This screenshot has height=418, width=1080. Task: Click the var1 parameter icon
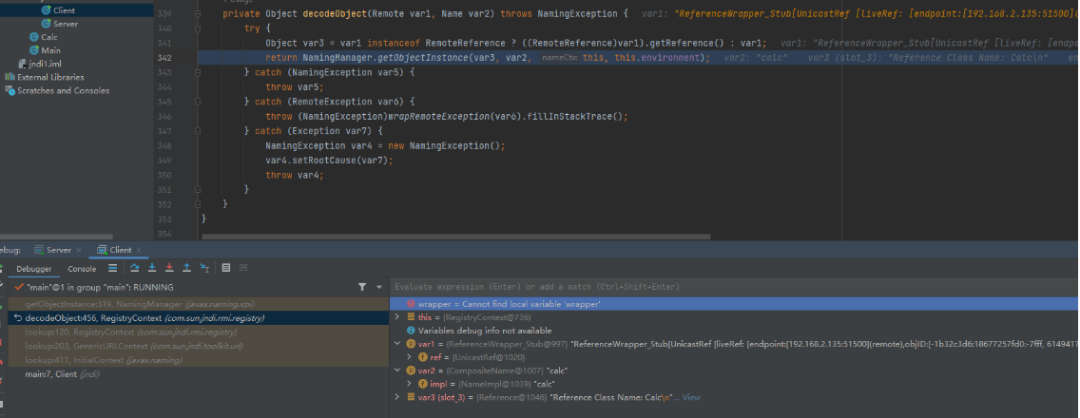411,344
